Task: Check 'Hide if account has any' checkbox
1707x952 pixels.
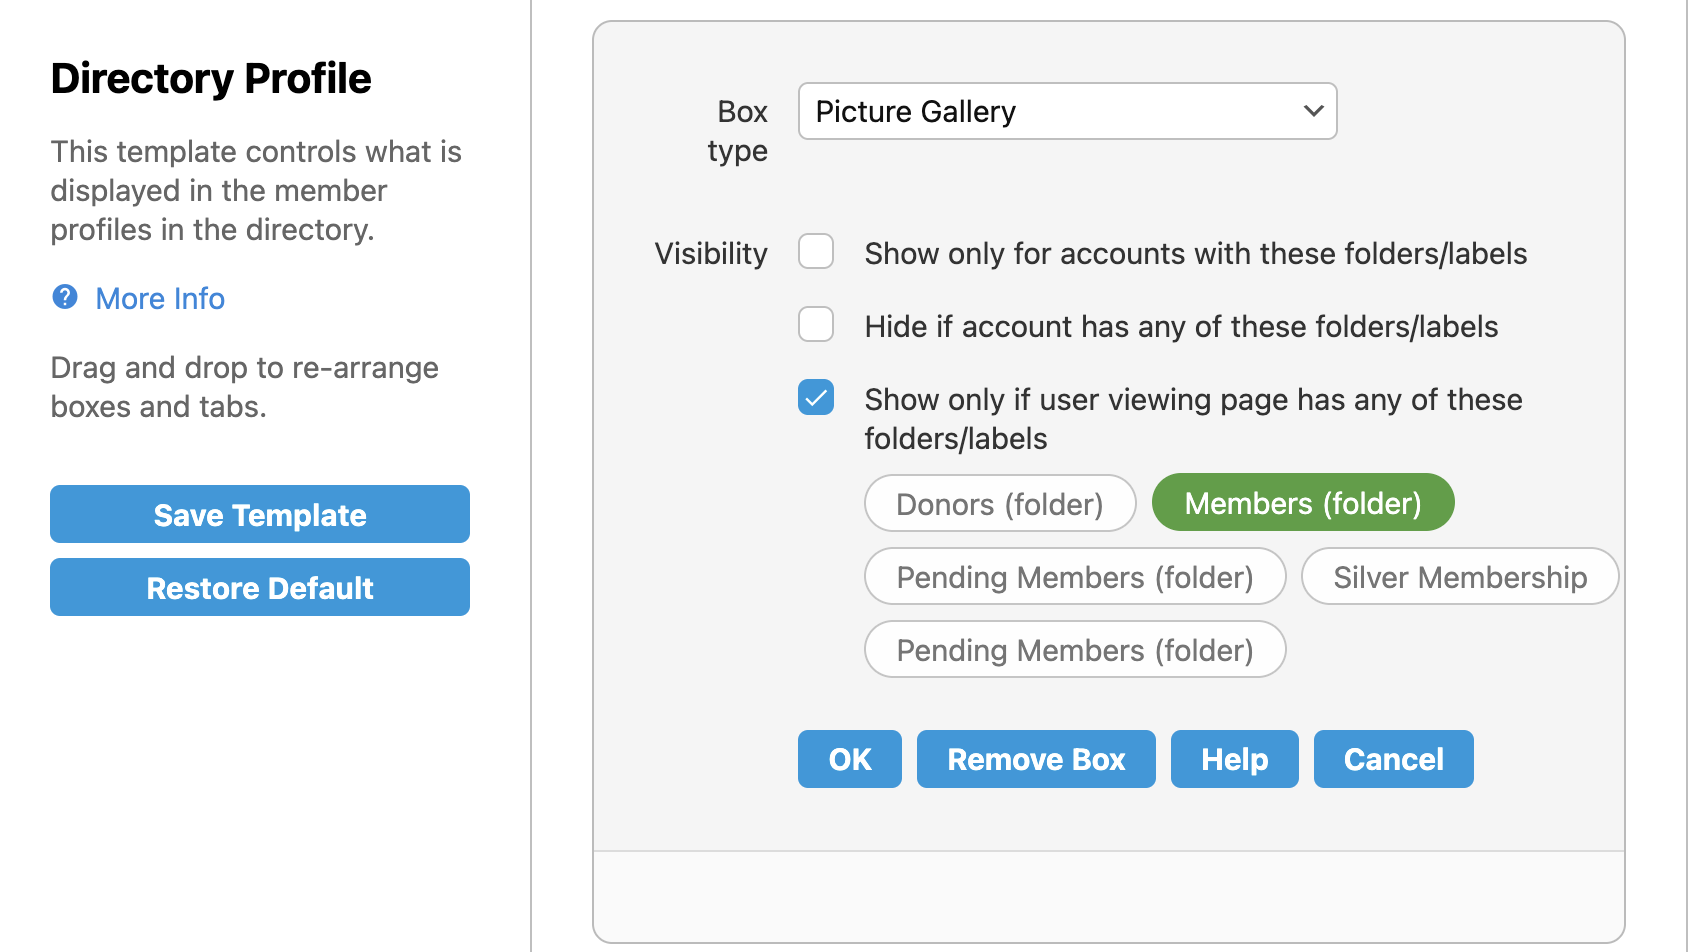Action: click(816, 325)
